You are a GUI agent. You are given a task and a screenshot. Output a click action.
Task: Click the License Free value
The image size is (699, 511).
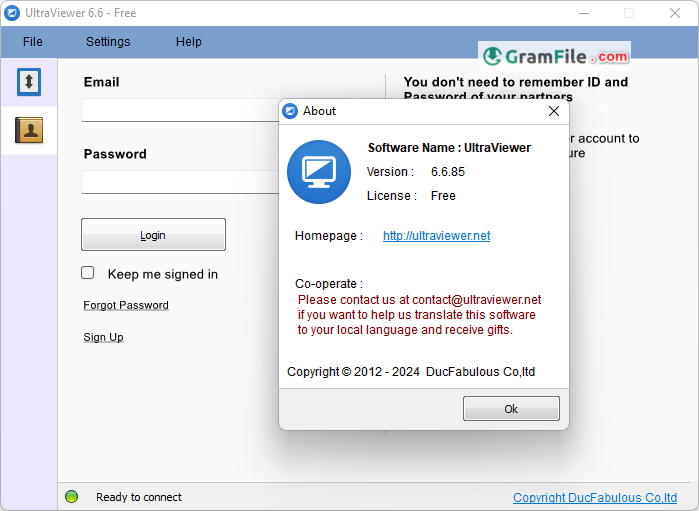click(443, 196)
